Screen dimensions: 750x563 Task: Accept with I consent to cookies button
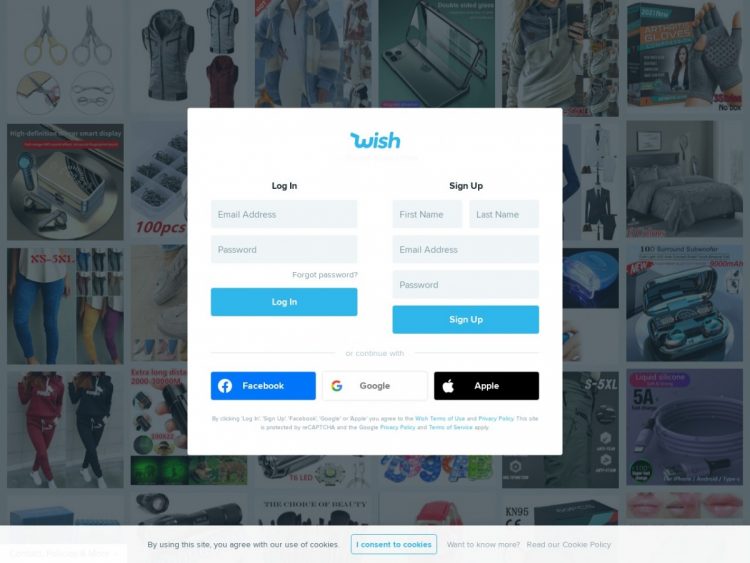(394, 544)
